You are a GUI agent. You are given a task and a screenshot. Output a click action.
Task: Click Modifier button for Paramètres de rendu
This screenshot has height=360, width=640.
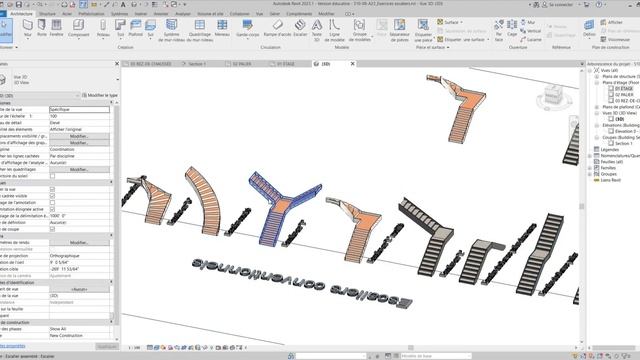coord(79,242)
